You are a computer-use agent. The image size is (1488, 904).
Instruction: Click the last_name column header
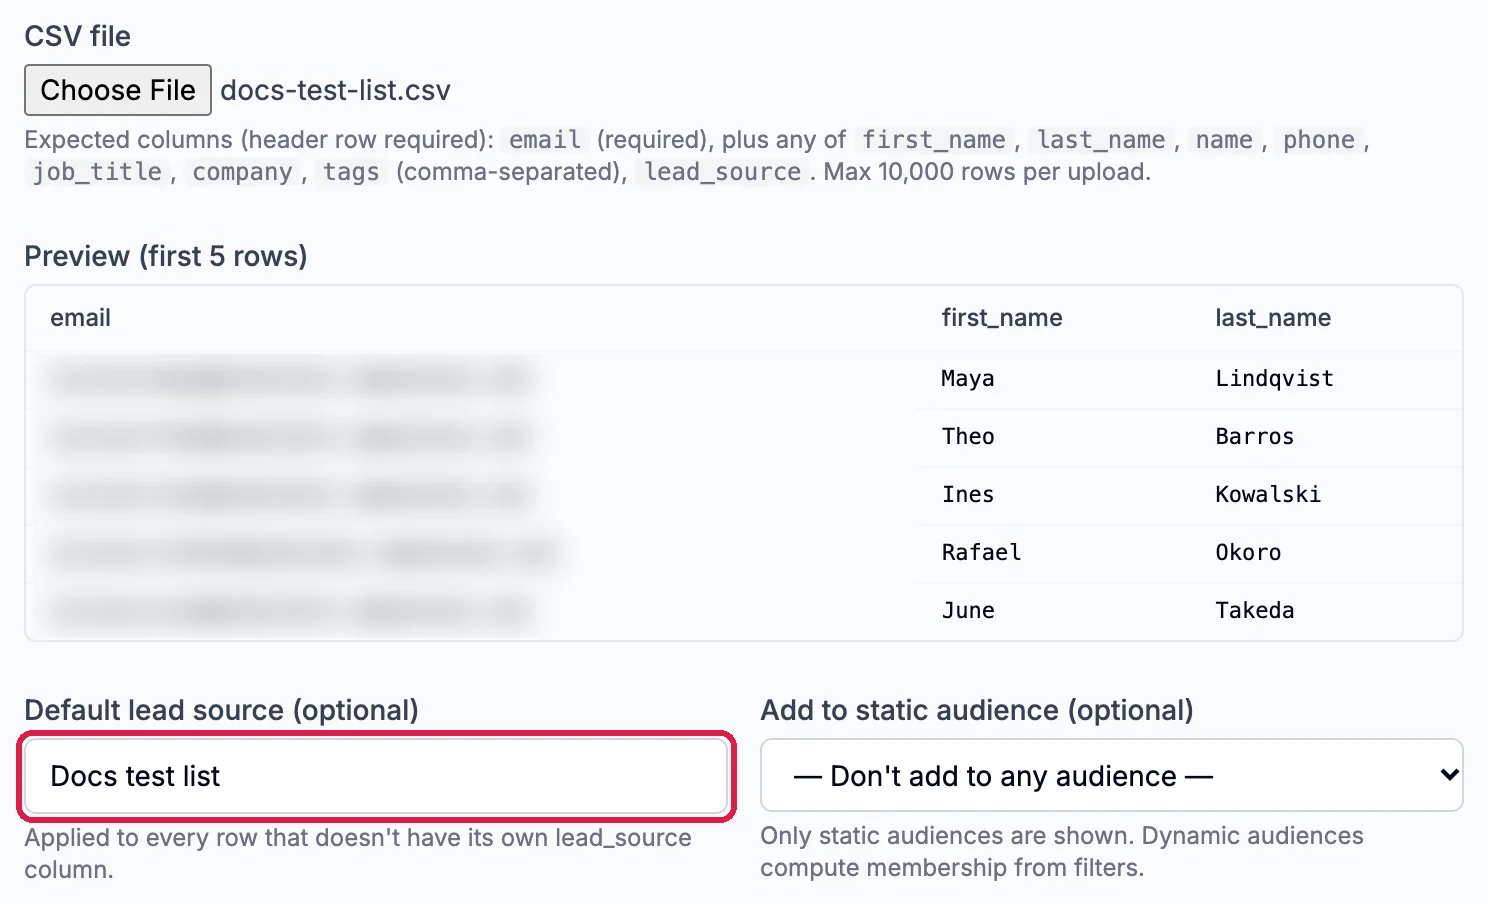click(1273, 318)
